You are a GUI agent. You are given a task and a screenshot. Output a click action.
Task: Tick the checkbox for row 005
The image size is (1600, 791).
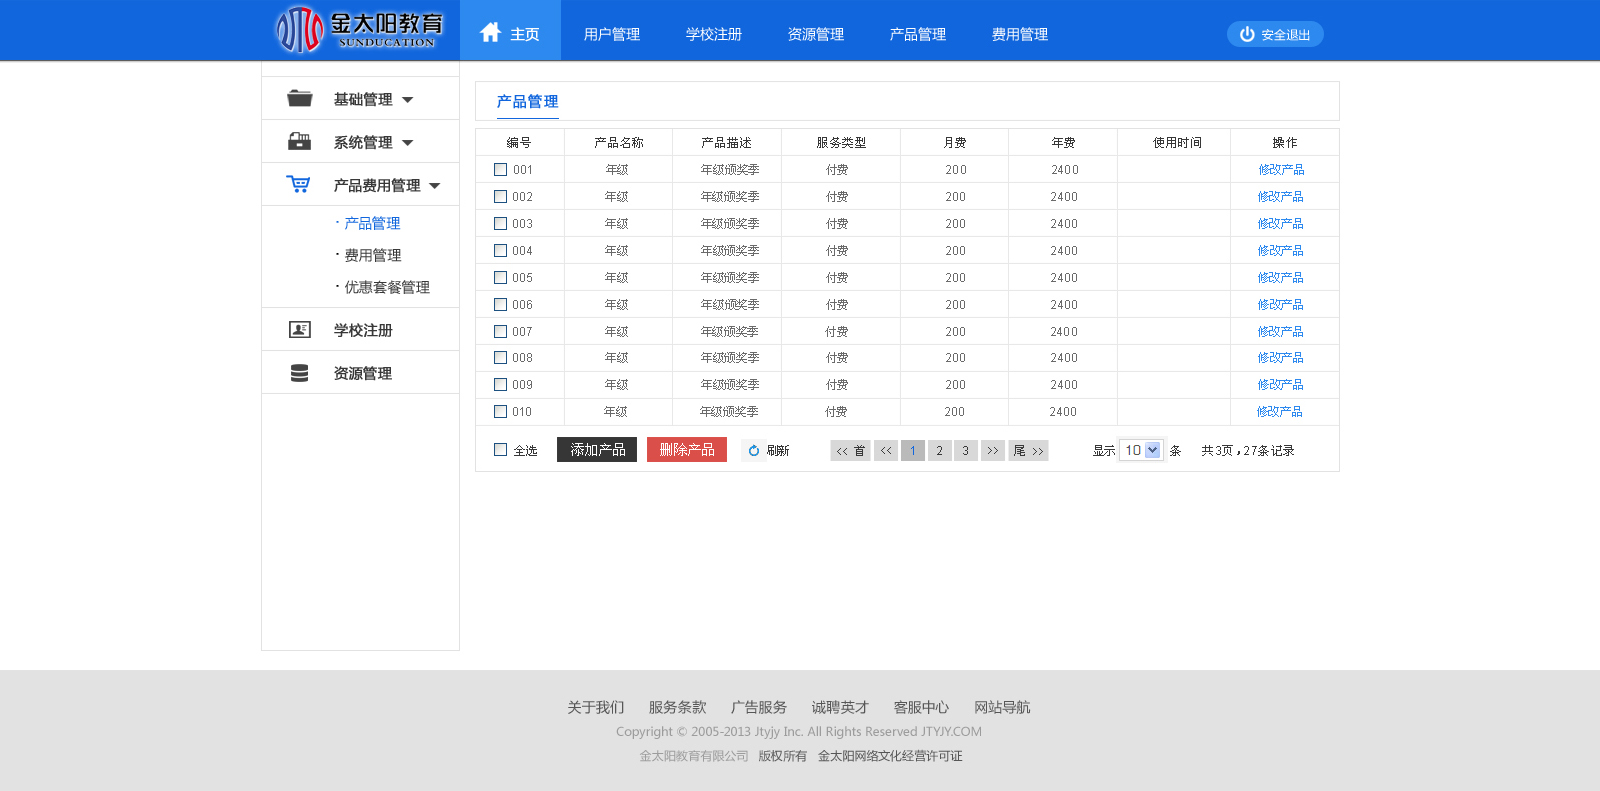point(500,278)
